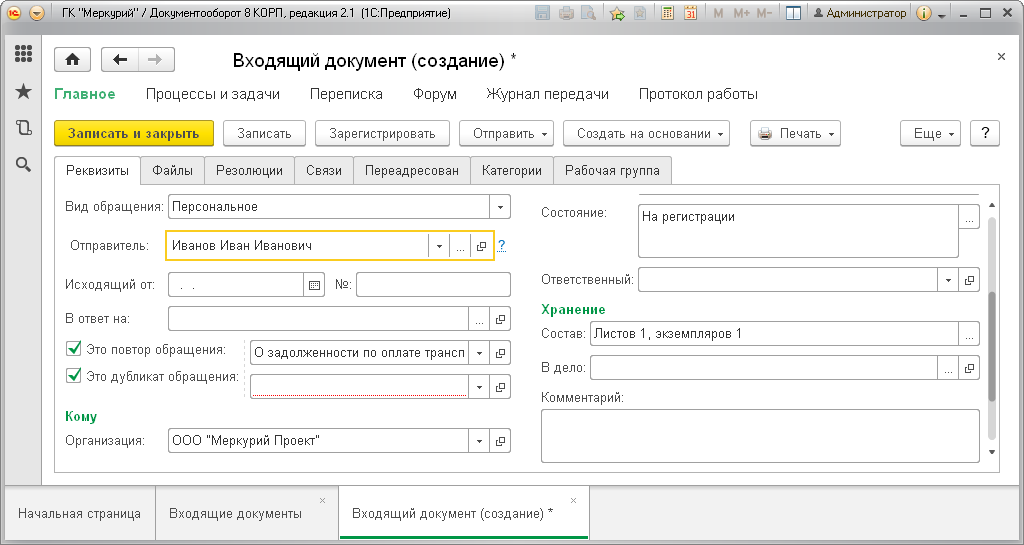Open Отправитель record icon
1024x545 pixels.
(481, 246)
